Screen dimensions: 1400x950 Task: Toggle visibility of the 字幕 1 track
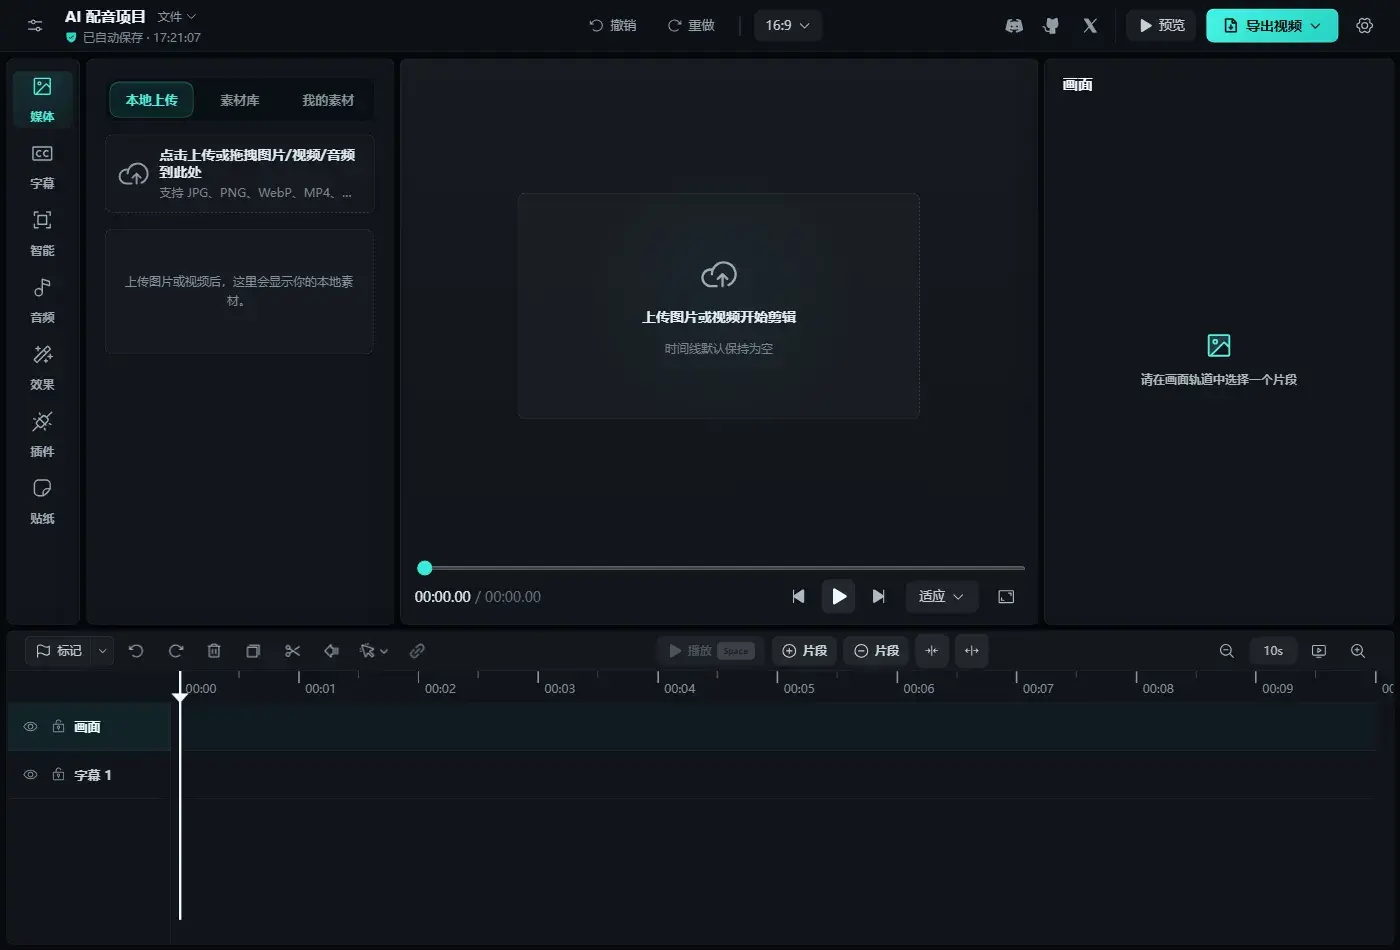31,775
